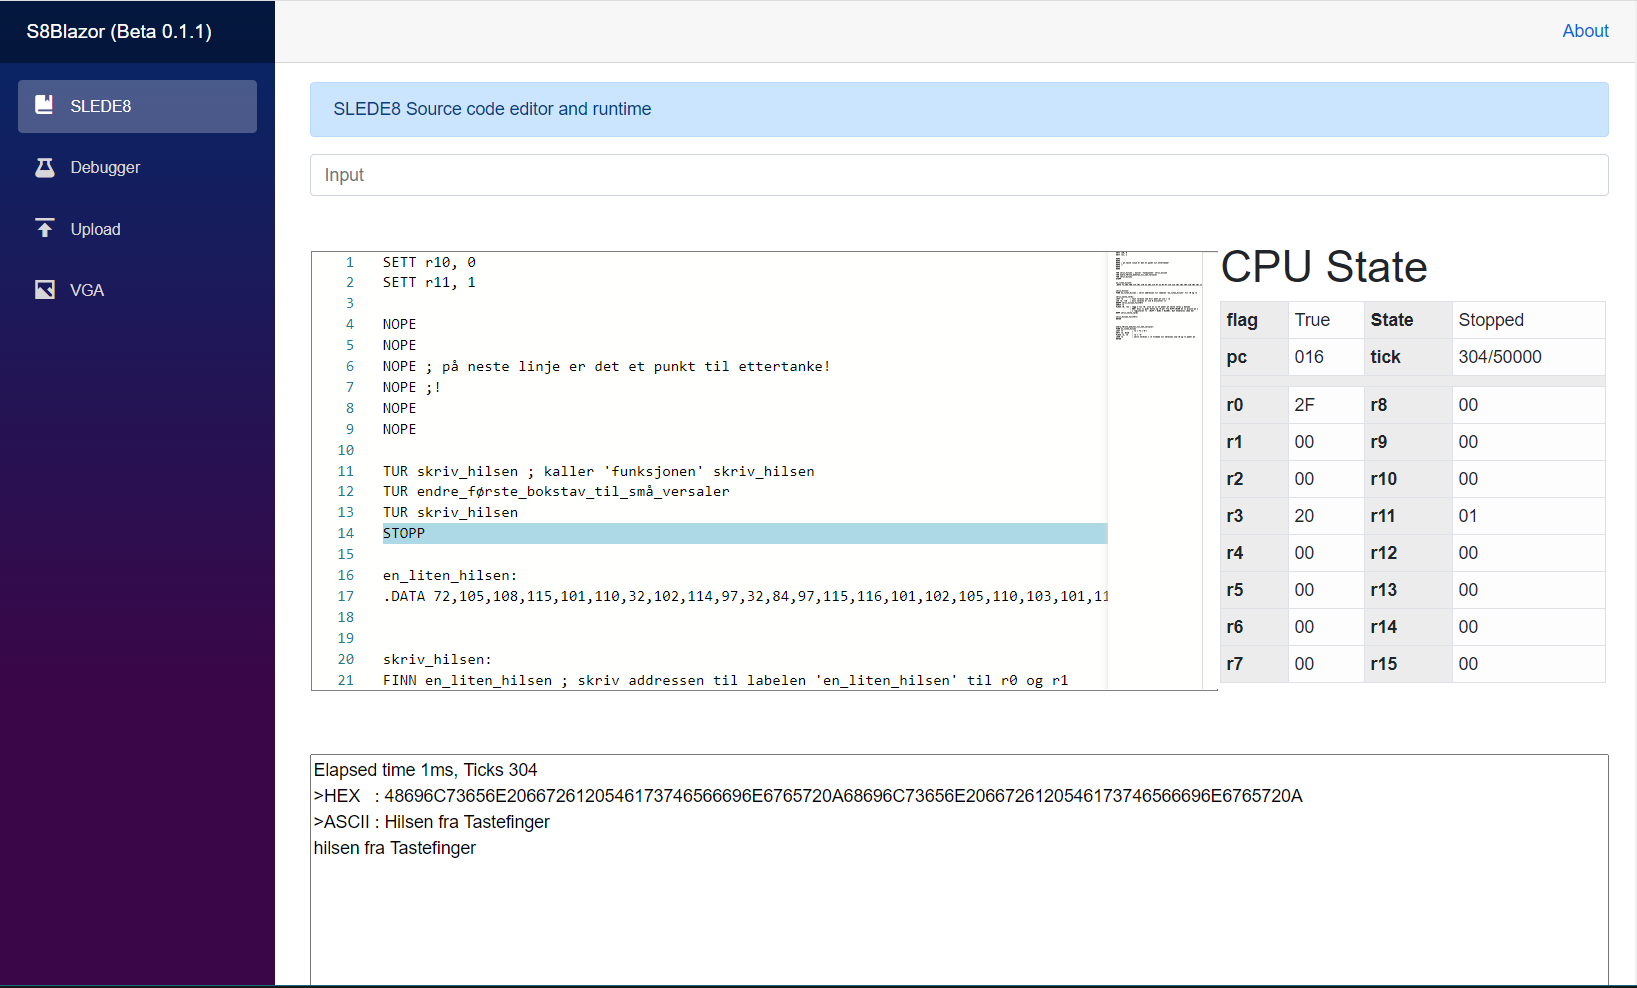The height and width of the screenshot is (988, 1637).
Task: Click the CPU State heading
Action: click(1324, 267)
